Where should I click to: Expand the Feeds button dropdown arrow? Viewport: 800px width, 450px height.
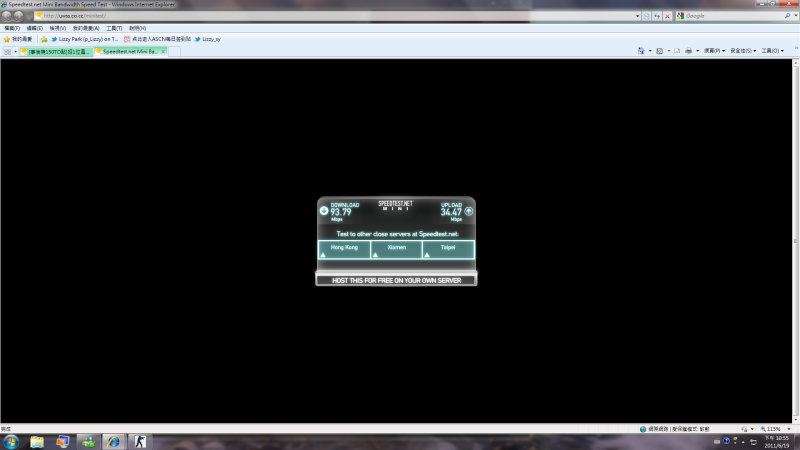668,51
